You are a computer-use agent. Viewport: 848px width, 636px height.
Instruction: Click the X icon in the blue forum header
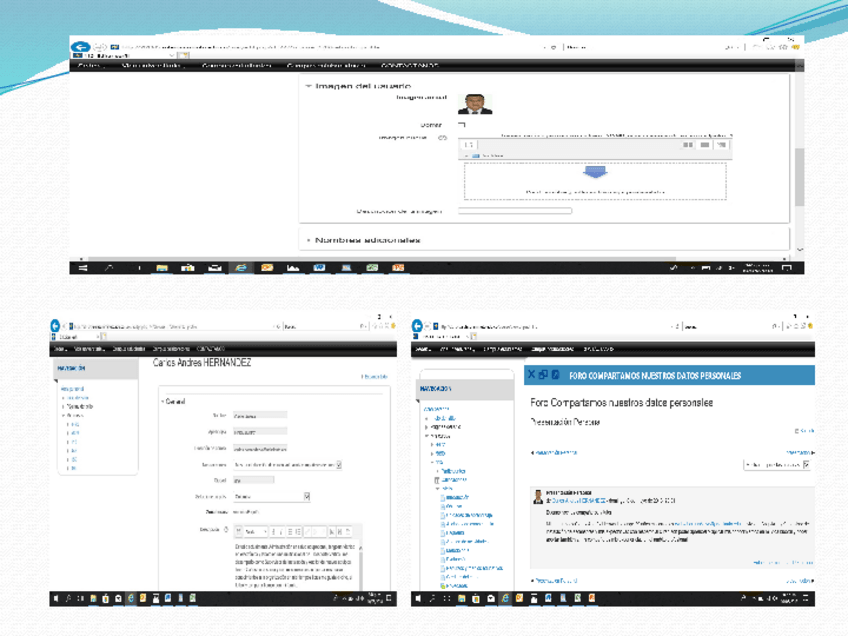point(531,374)
